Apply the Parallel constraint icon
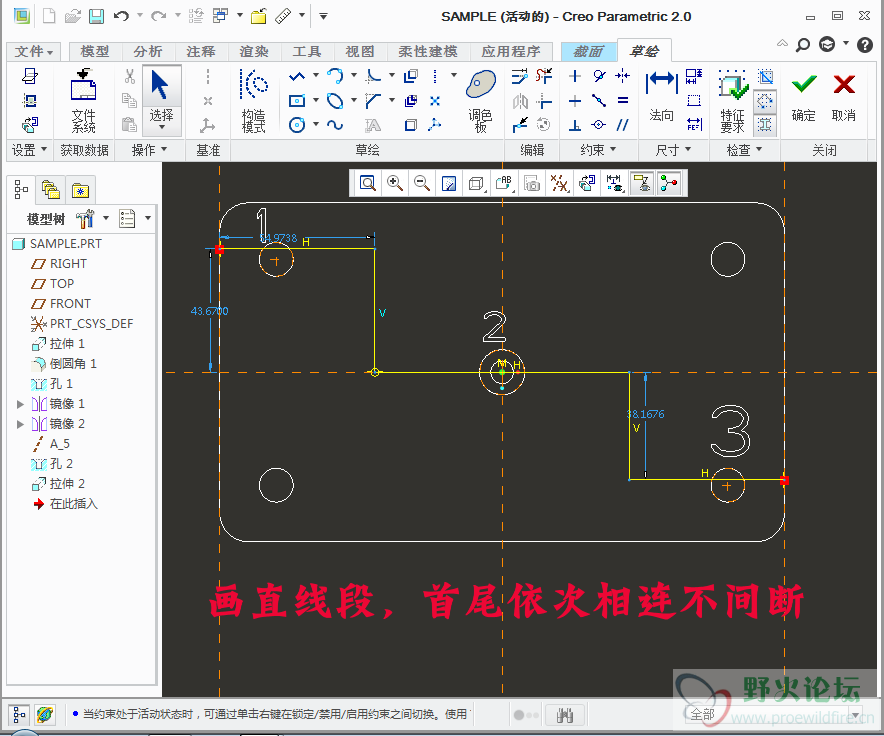The height and width of the screenshot is (736, 884). (622, 125)
